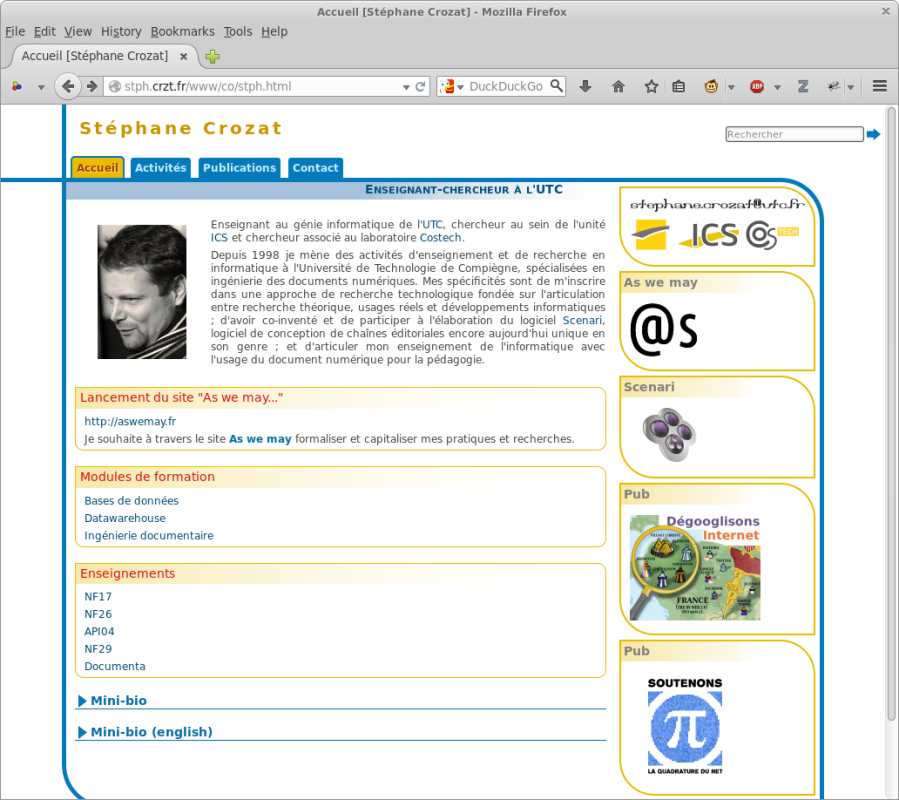Screen dimensions: 899x800
Task: Click the DuckDuckGo search engine icon
Action: 447,87
